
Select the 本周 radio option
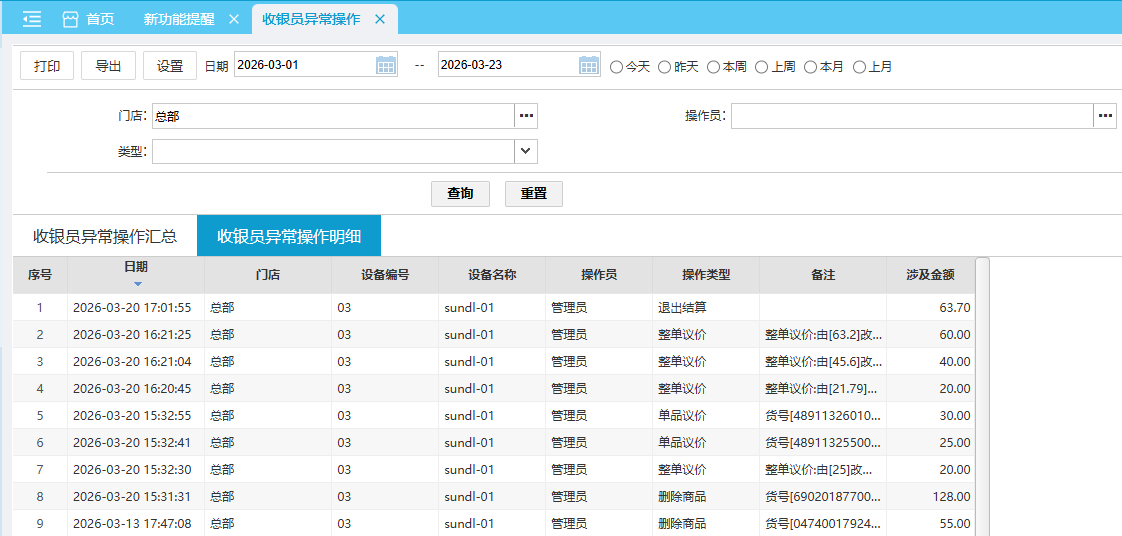(713, 67)
